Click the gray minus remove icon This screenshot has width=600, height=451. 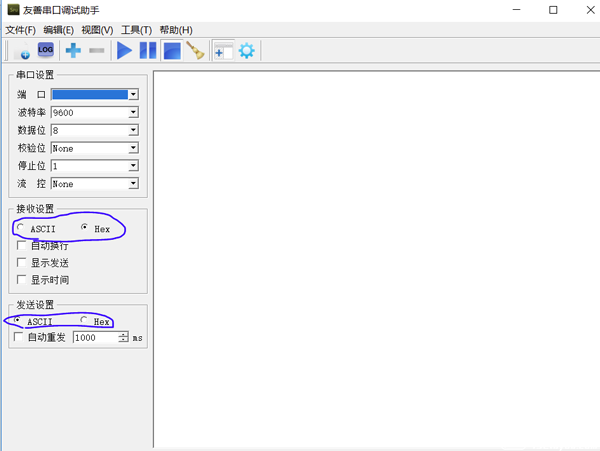point(97,50)
